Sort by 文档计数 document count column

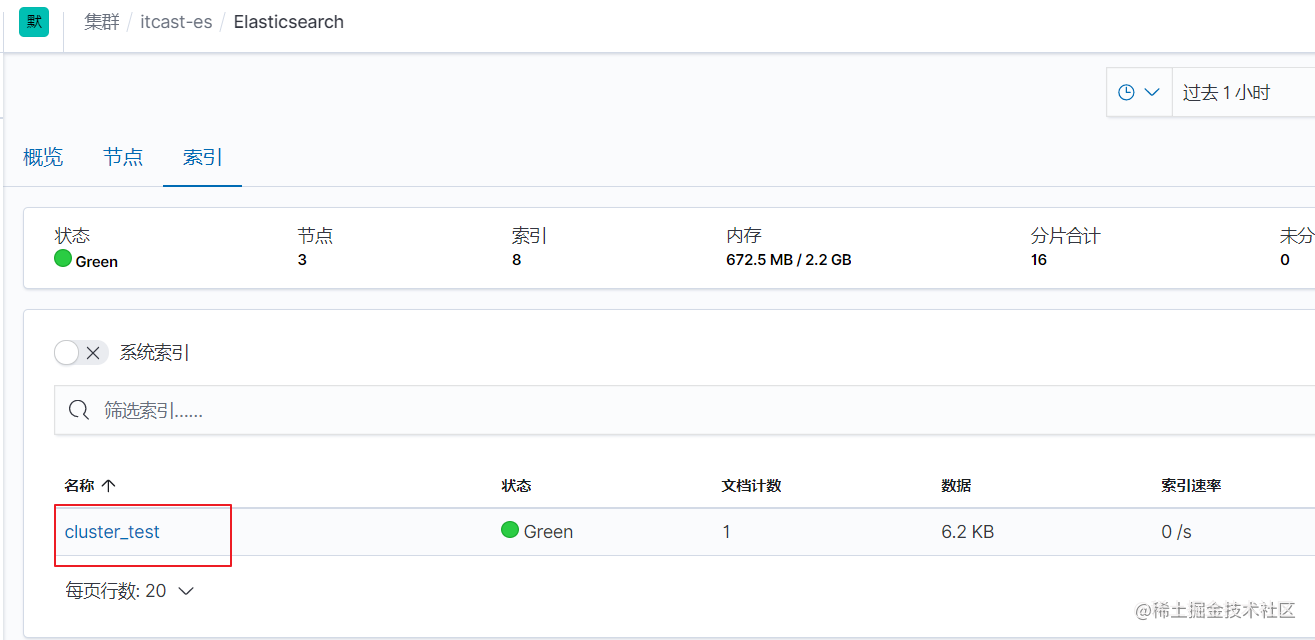click(751, 486)
